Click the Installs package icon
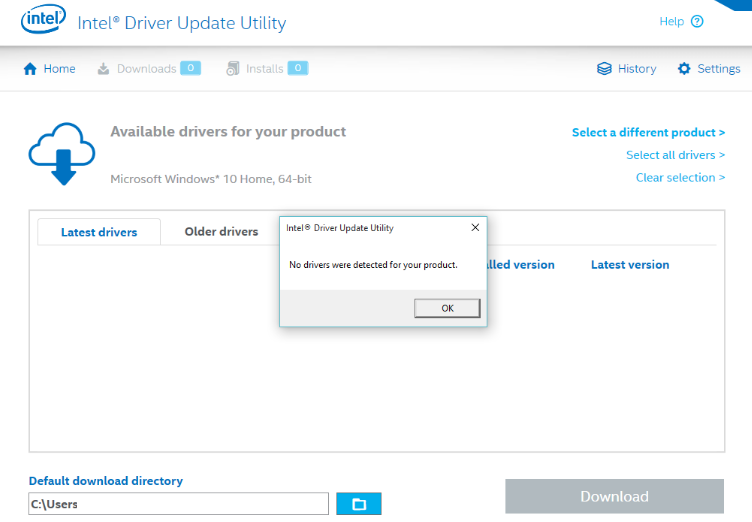Screen dimensions: 752x522 point(233,69)
